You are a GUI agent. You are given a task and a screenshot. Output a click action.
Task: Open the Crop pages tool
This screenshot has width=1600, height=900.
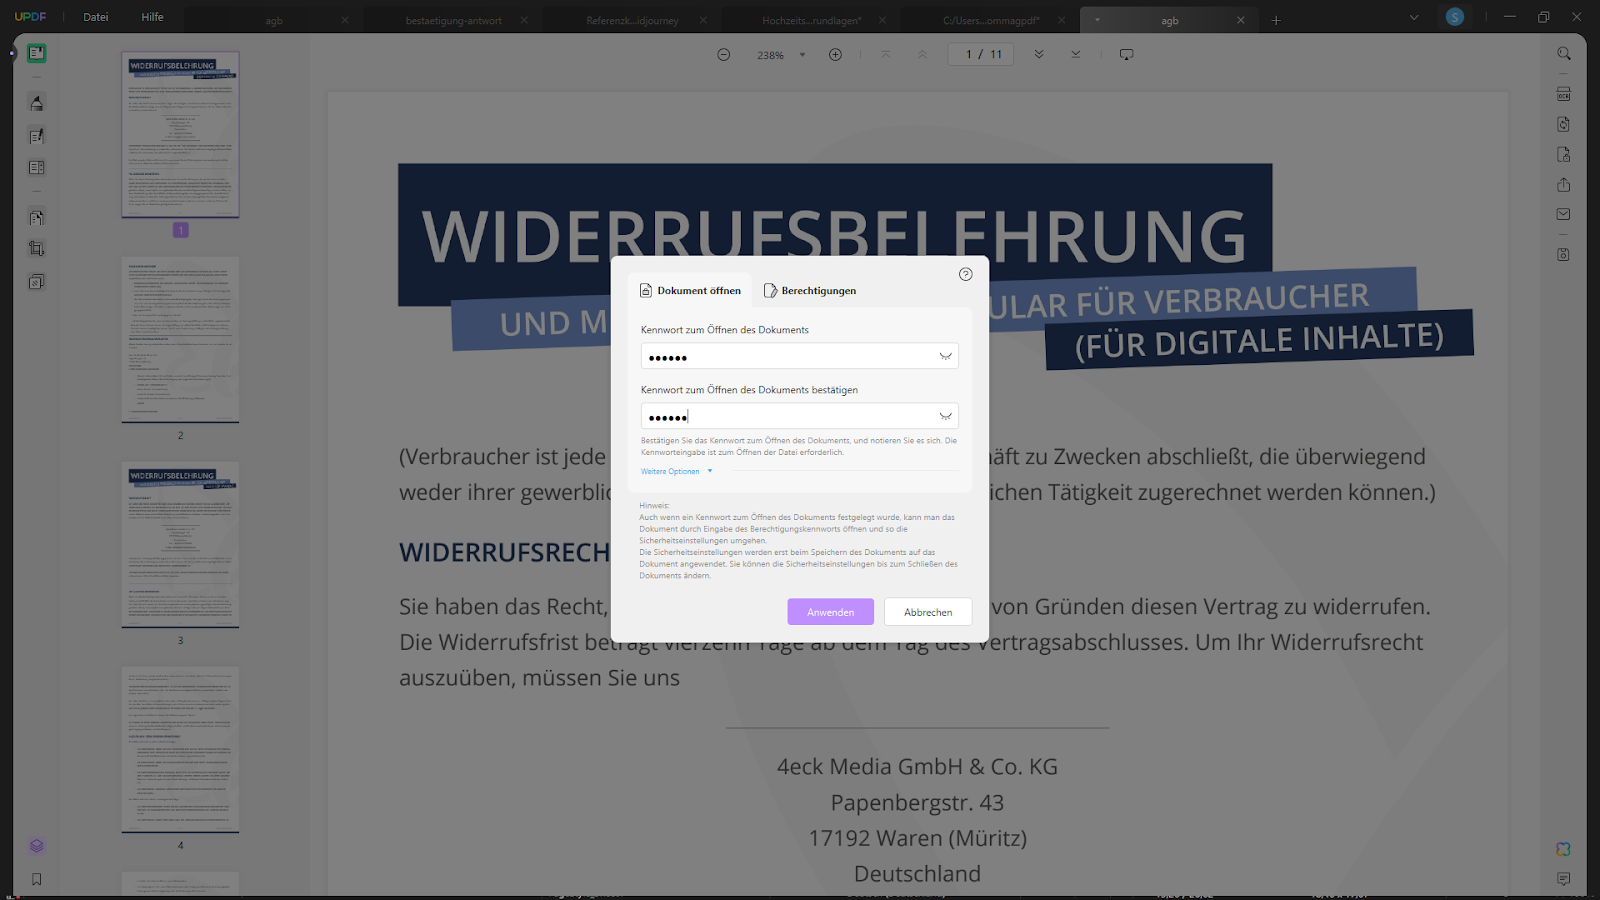pos(37,249)
